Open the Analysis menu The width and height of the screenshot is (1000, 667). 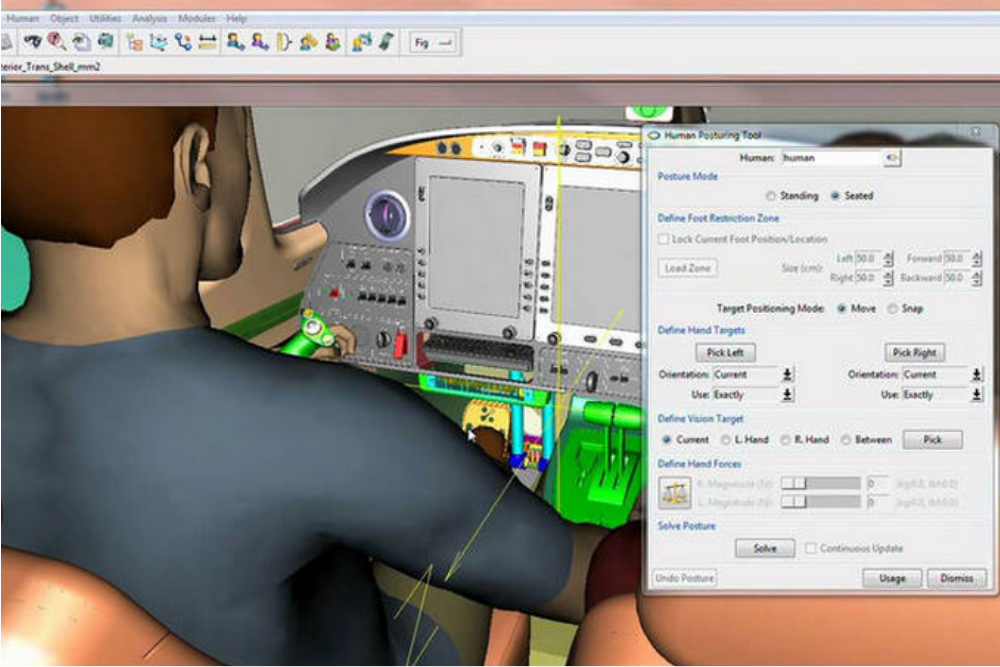coord(149,18)
